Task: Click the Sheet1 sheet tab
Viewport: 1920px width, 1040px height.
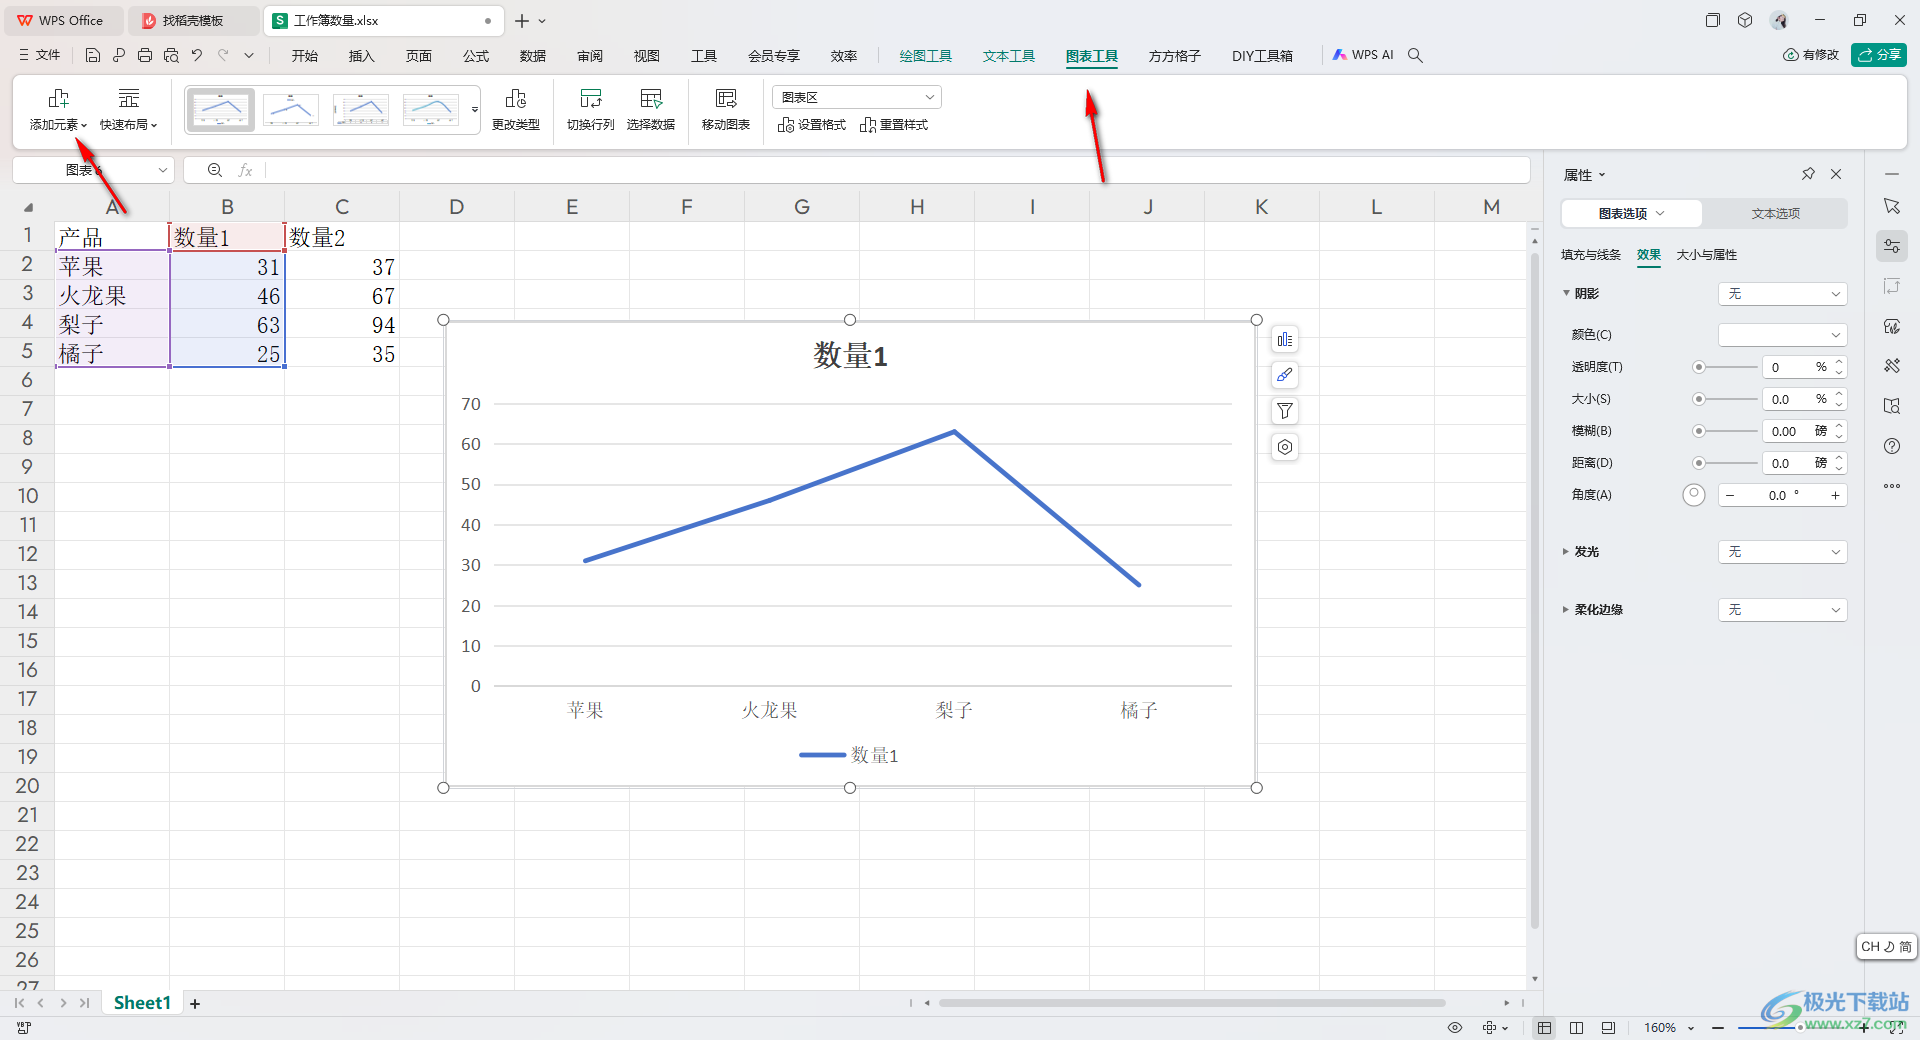Action: coord(142,1003)
